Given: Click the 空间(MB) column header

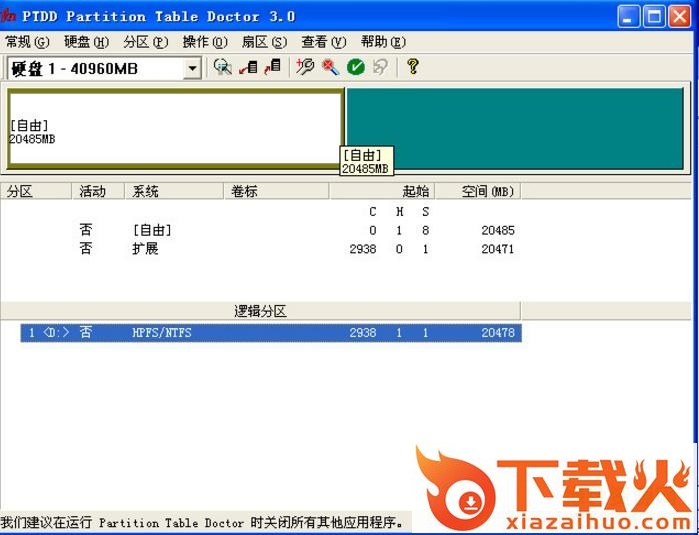Looking at the screenshot, I should click(x=478, y=191).
